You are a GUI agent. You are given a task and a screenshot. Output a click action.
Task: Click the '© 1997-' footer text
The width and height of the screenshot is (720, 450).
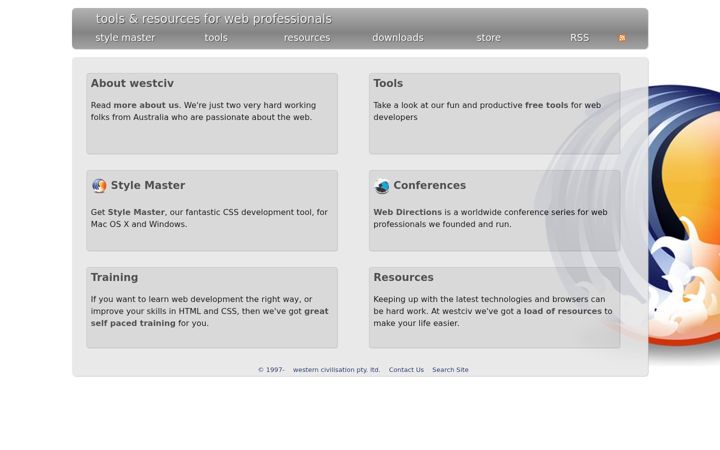(x=271, y=370)
